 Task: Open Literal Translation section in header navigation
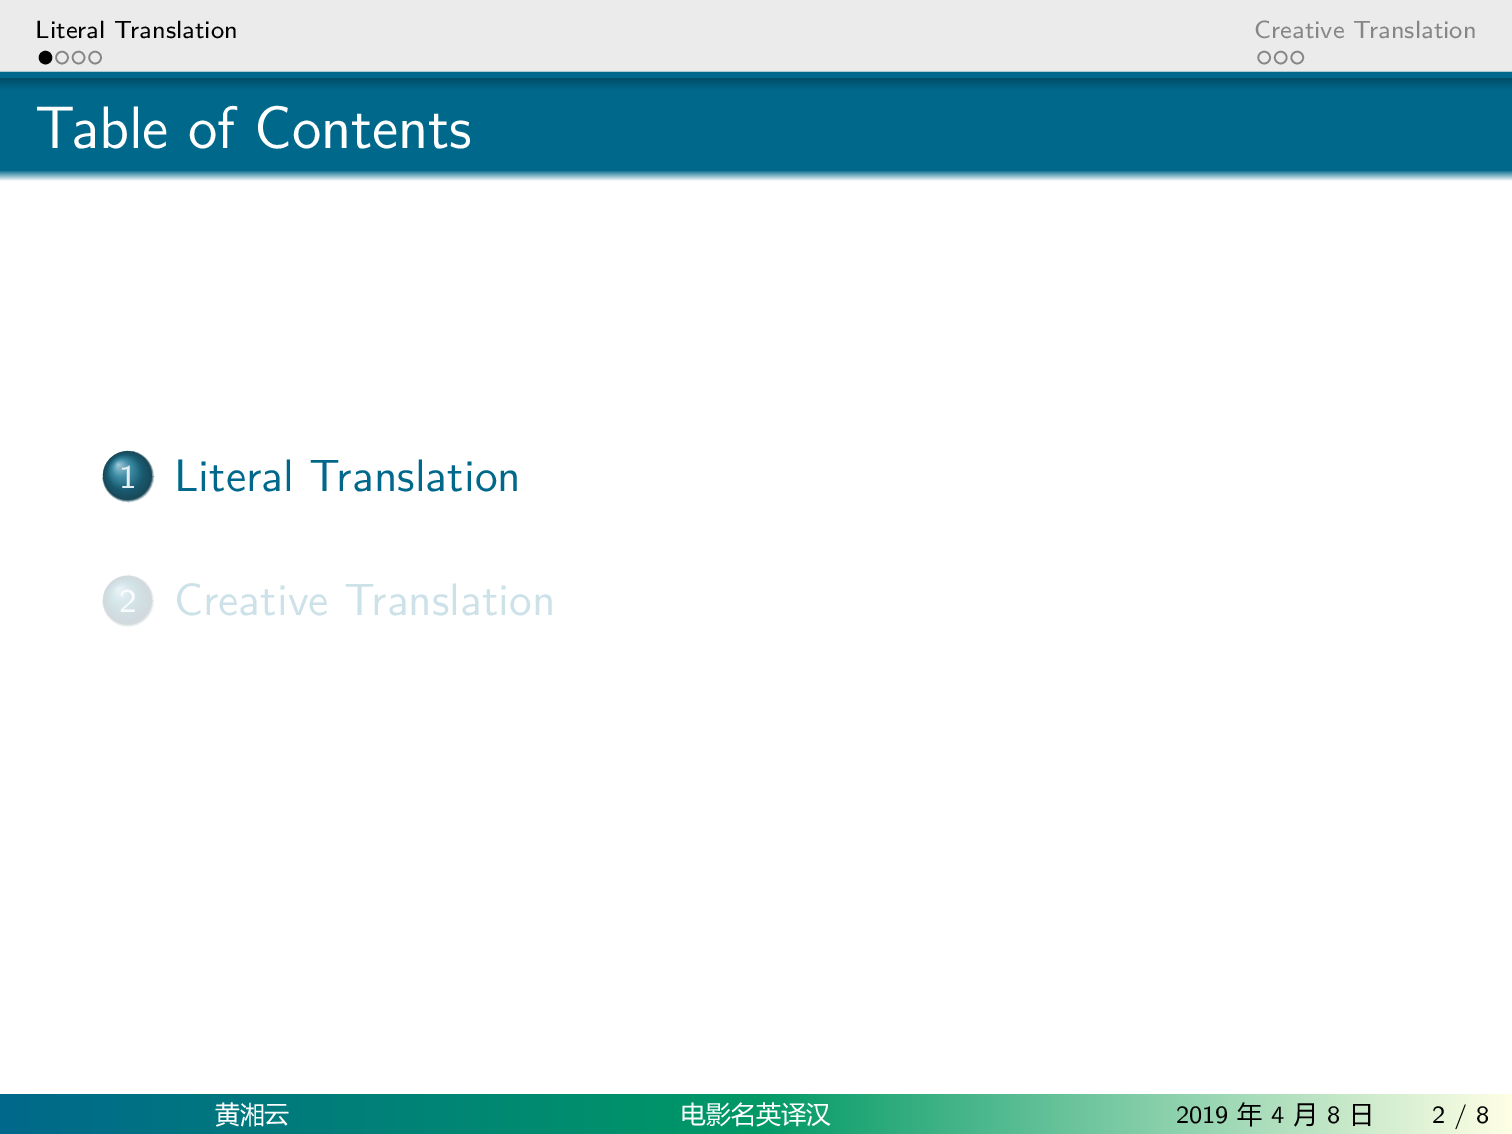pyautogui.click(x=137, y=30)
